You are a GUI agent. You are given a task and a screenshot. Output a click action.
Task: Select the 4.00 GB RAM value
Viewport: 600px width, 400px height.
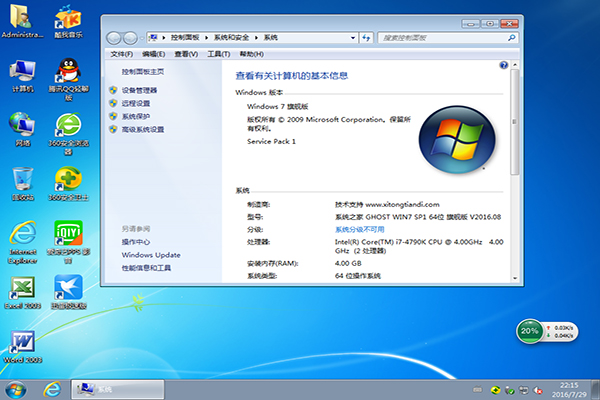coord(348,263)
